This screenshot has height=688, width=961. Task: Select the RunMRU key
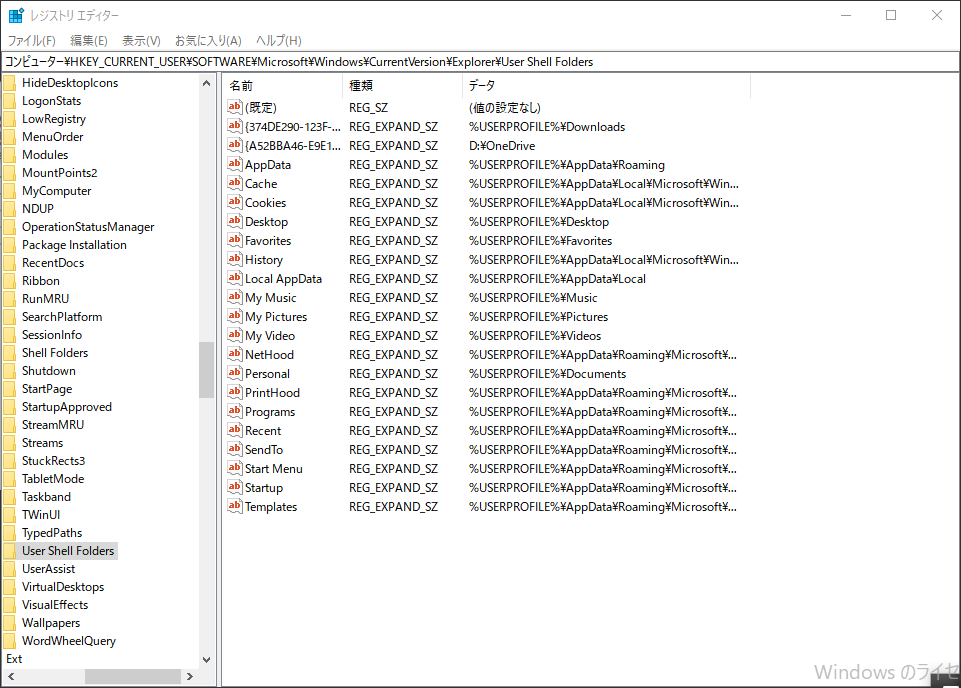pyautogui.click(x=45, y=299)
